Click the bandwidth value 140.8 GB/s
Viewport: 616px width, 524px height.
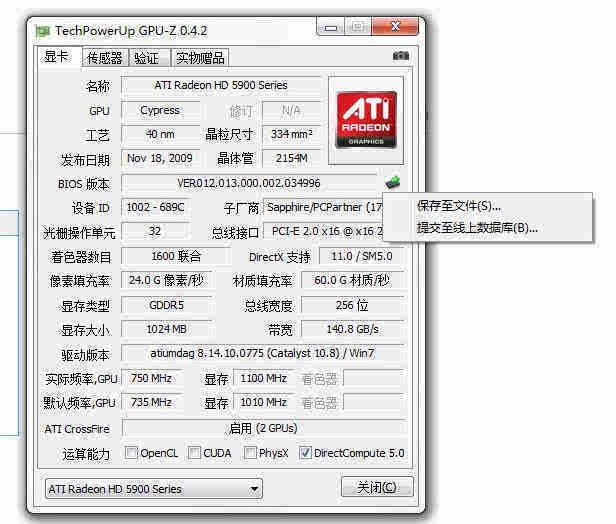click(x=352, y=329)
